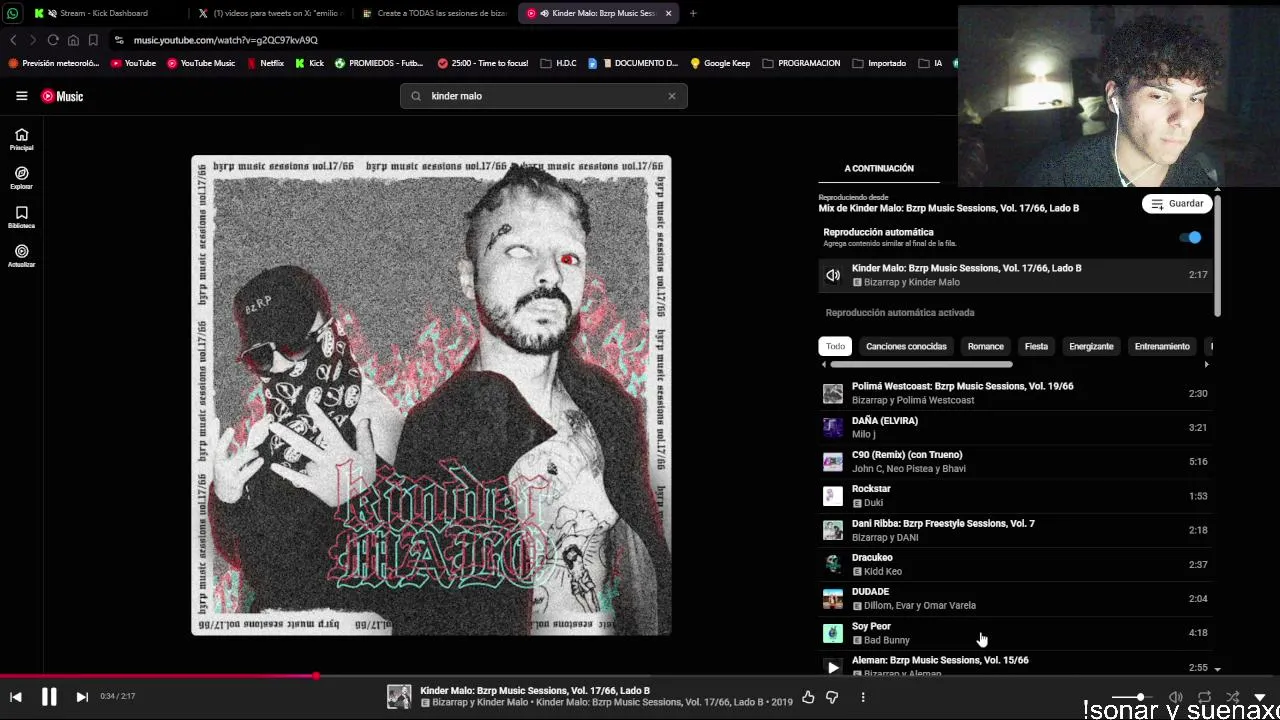The image size is (1280, 720).
Task: Select the Canciones conocidas filter chip
Action: 906,346
